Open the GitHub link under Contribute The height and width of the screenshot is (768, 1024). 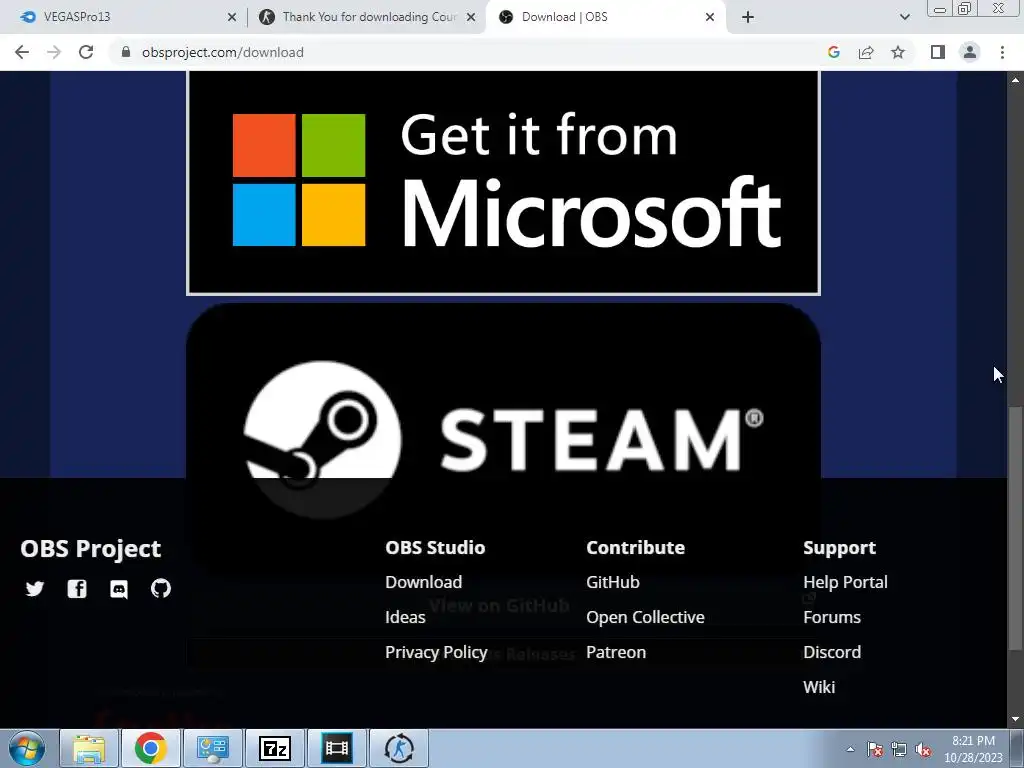point(613,582)
